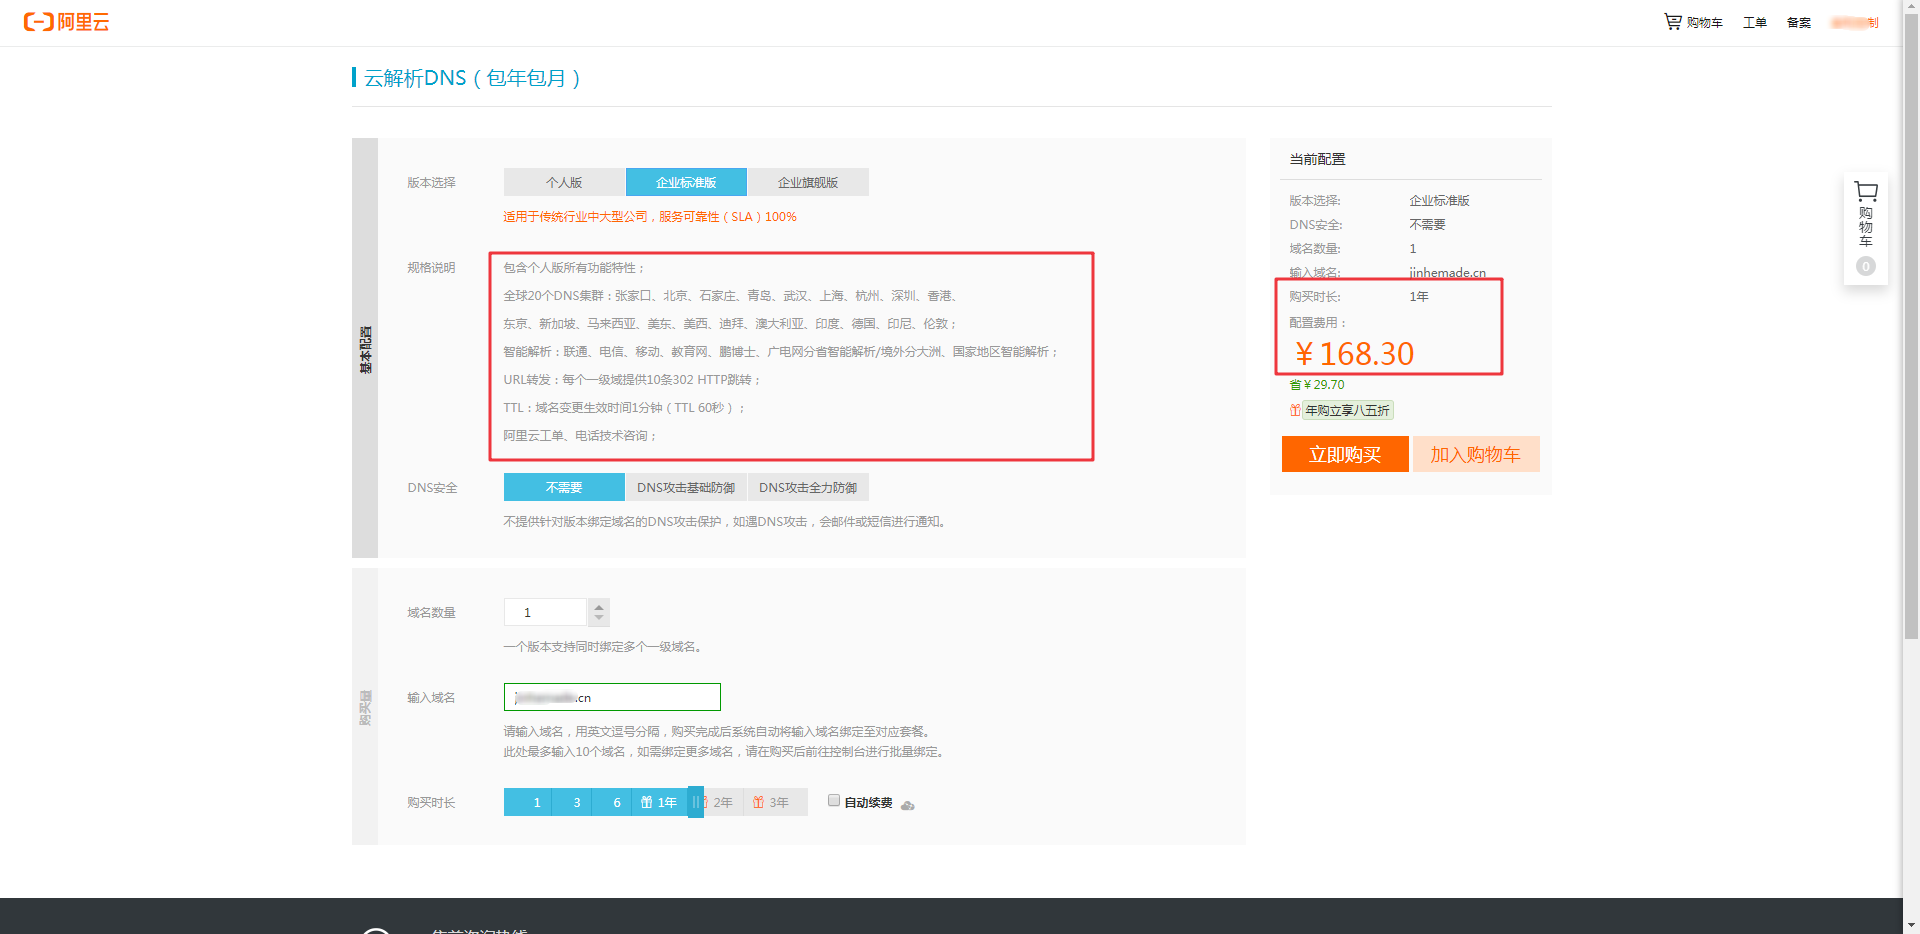Click the 省¥29.70 savings text
The image size is (1920, 934).
(x=1317, y=385)
